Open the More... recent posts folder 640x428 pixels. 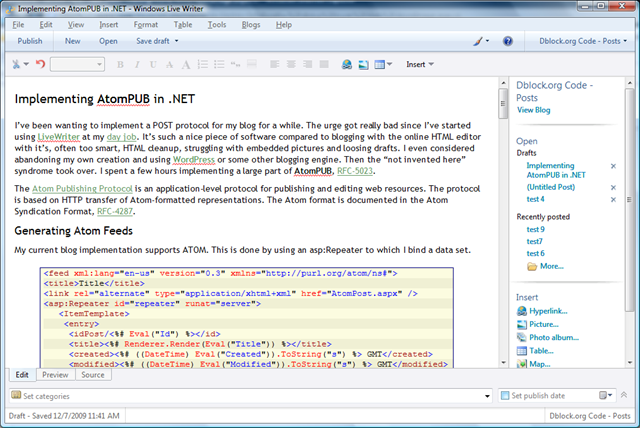(x=545, y=266)
